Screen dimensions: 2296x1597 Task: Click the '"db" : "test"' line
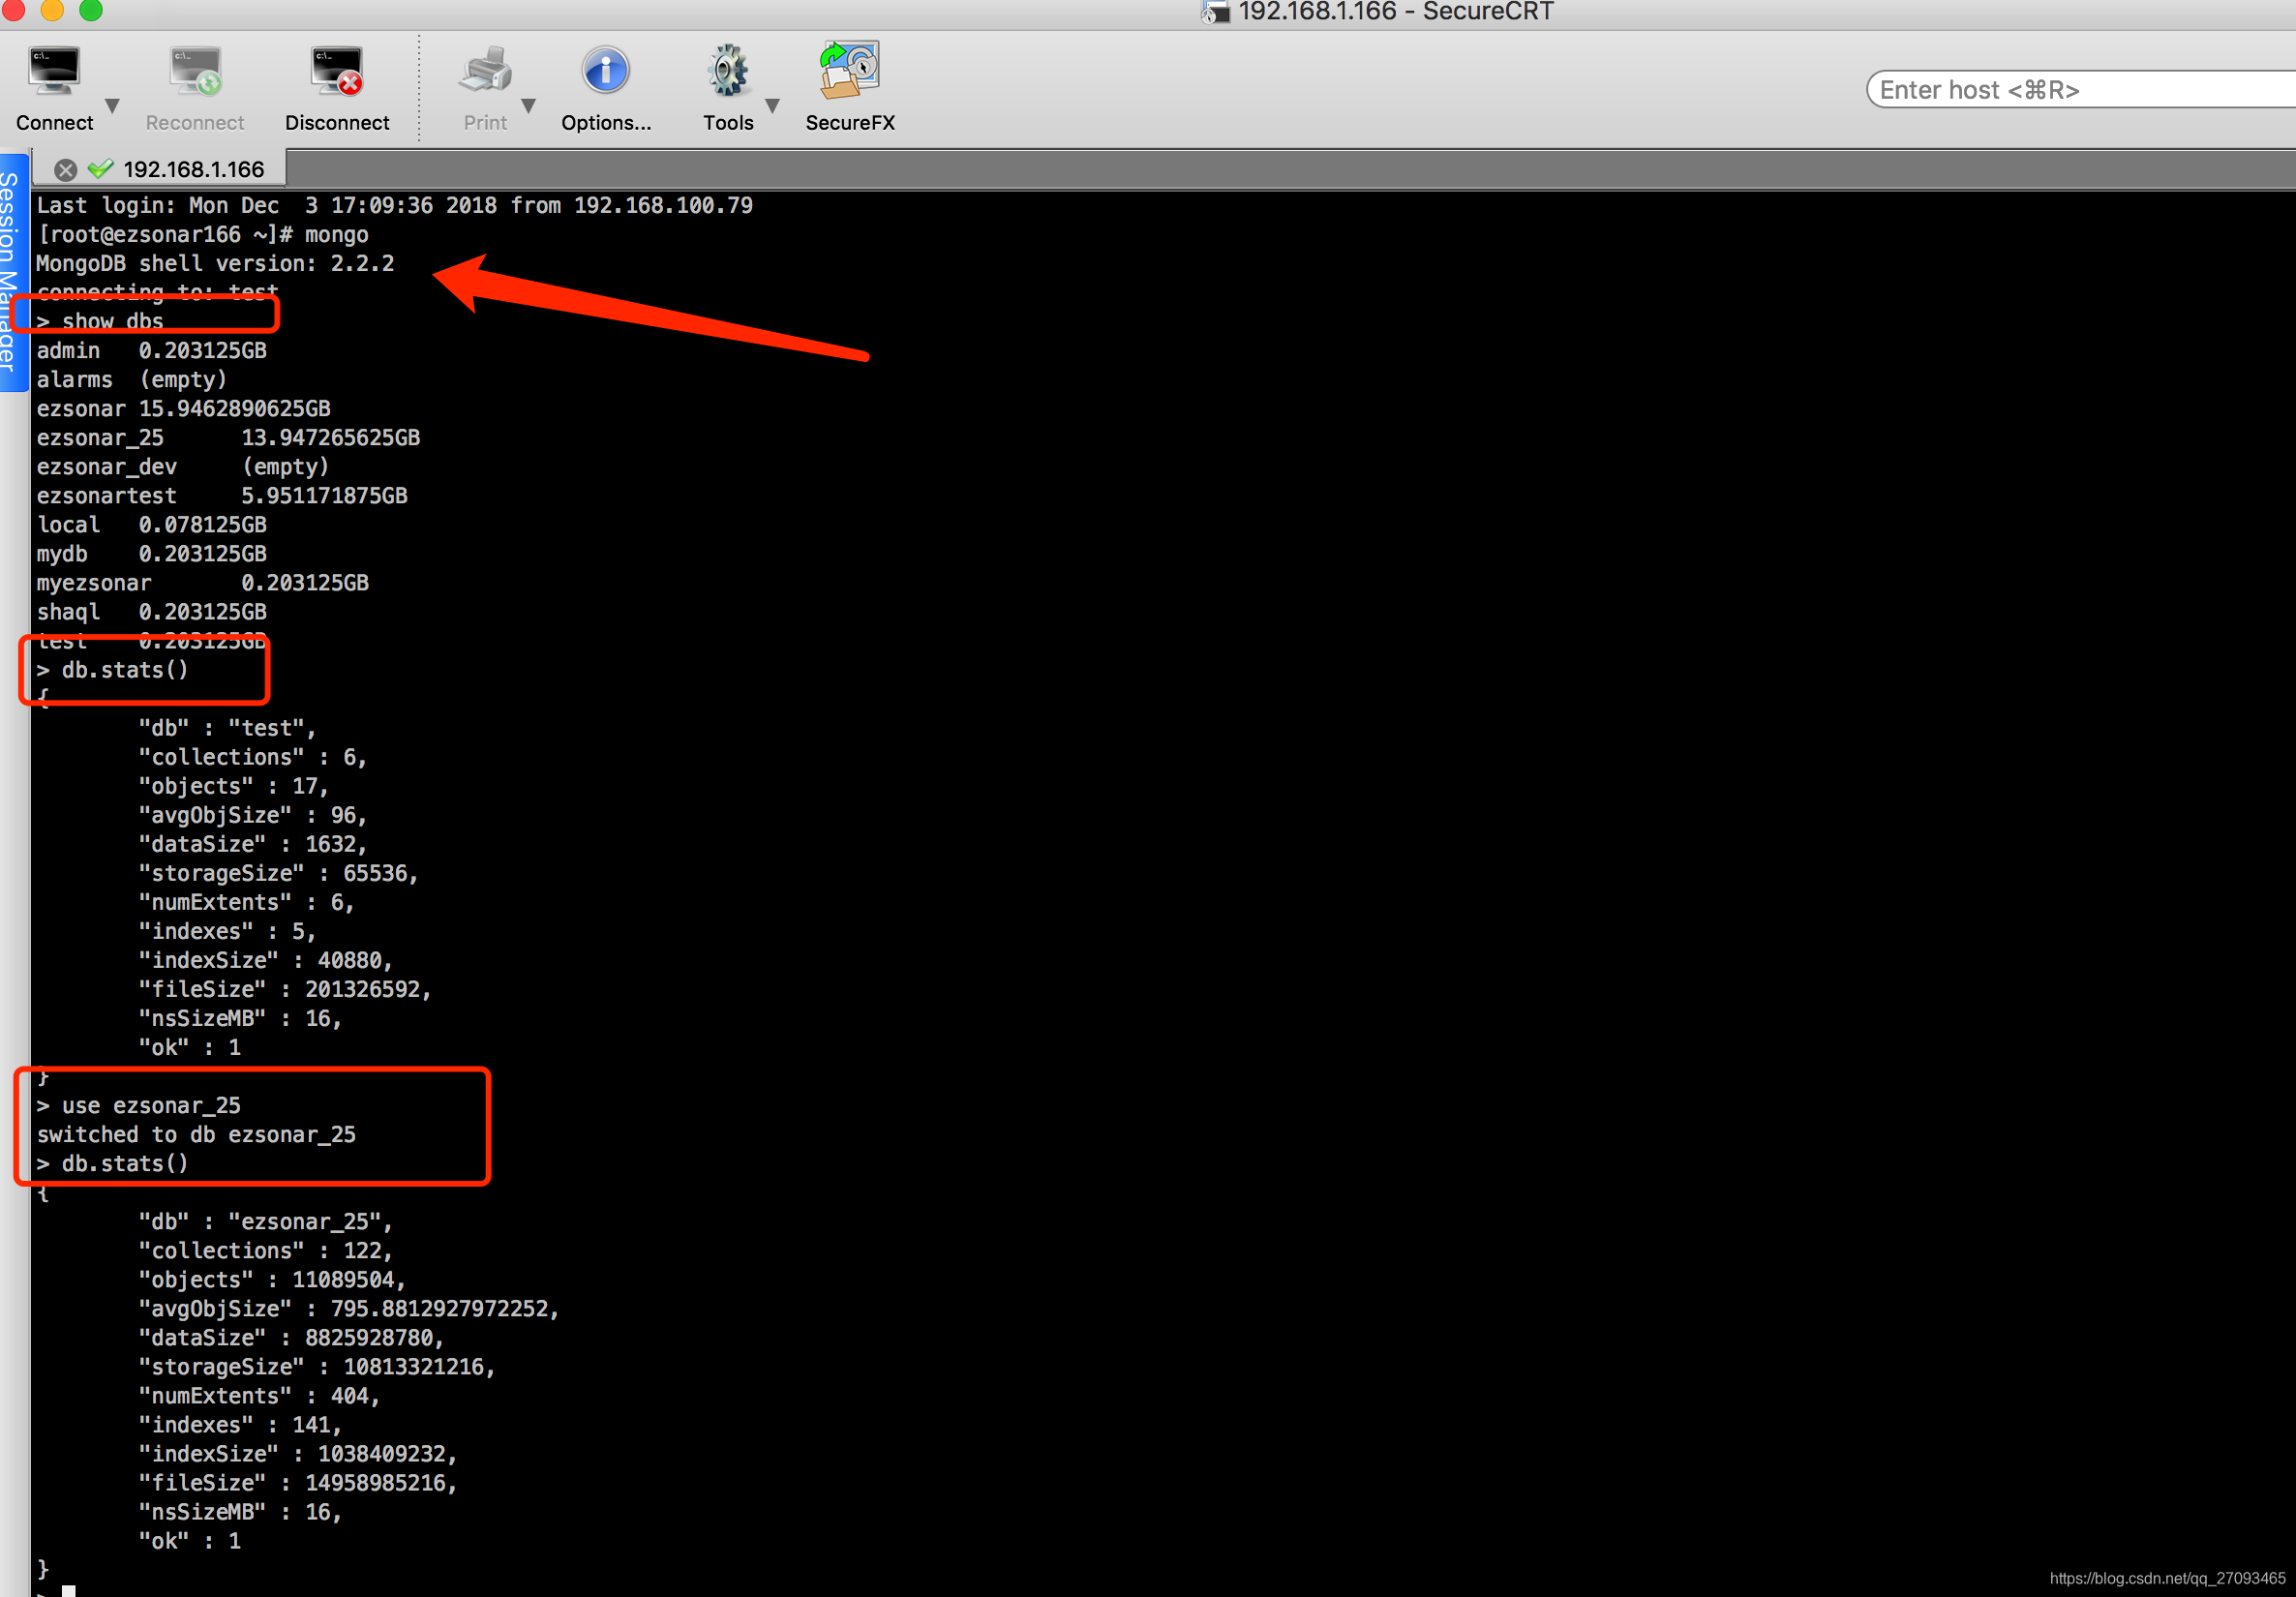pos(227,729)
